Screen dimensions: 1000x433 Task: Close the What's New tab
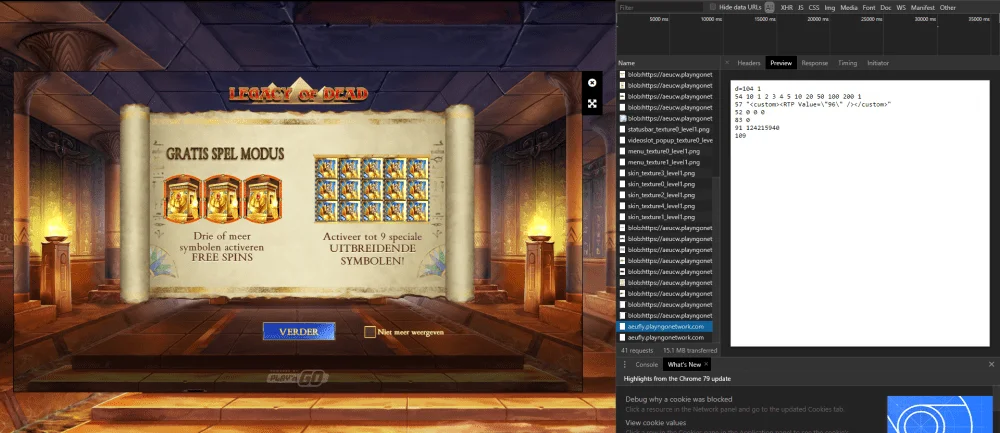click(x=706, y=365)
